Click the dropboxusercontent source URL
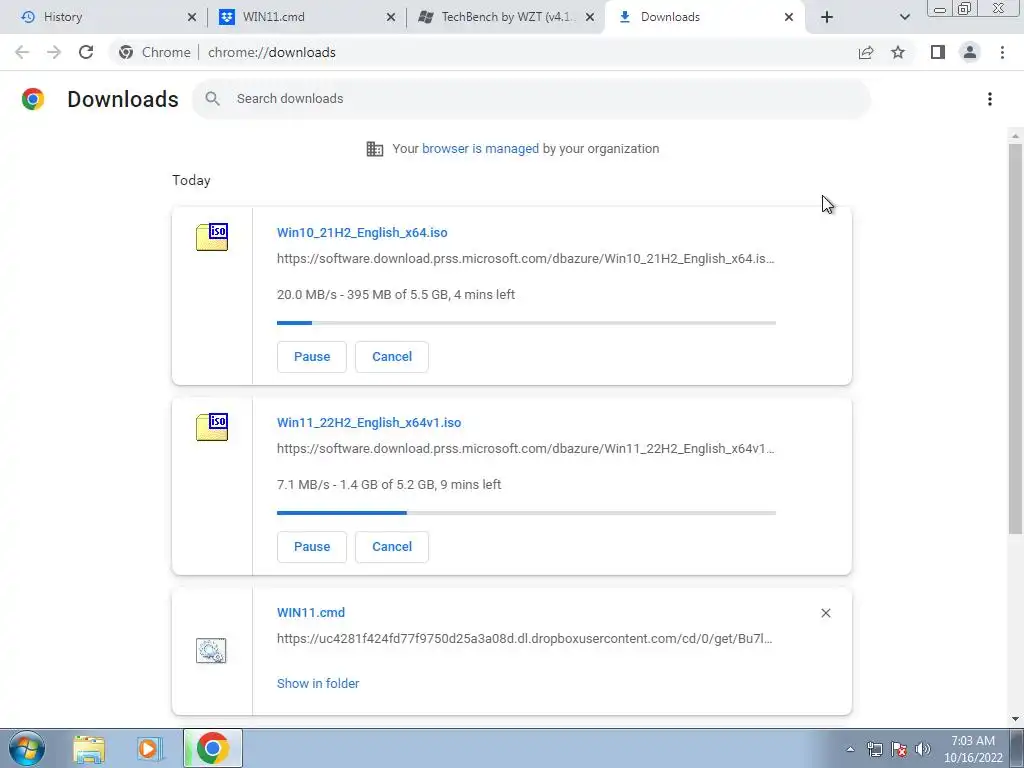The width and height of the screenshot is (1024, 768). pos(524,639)
